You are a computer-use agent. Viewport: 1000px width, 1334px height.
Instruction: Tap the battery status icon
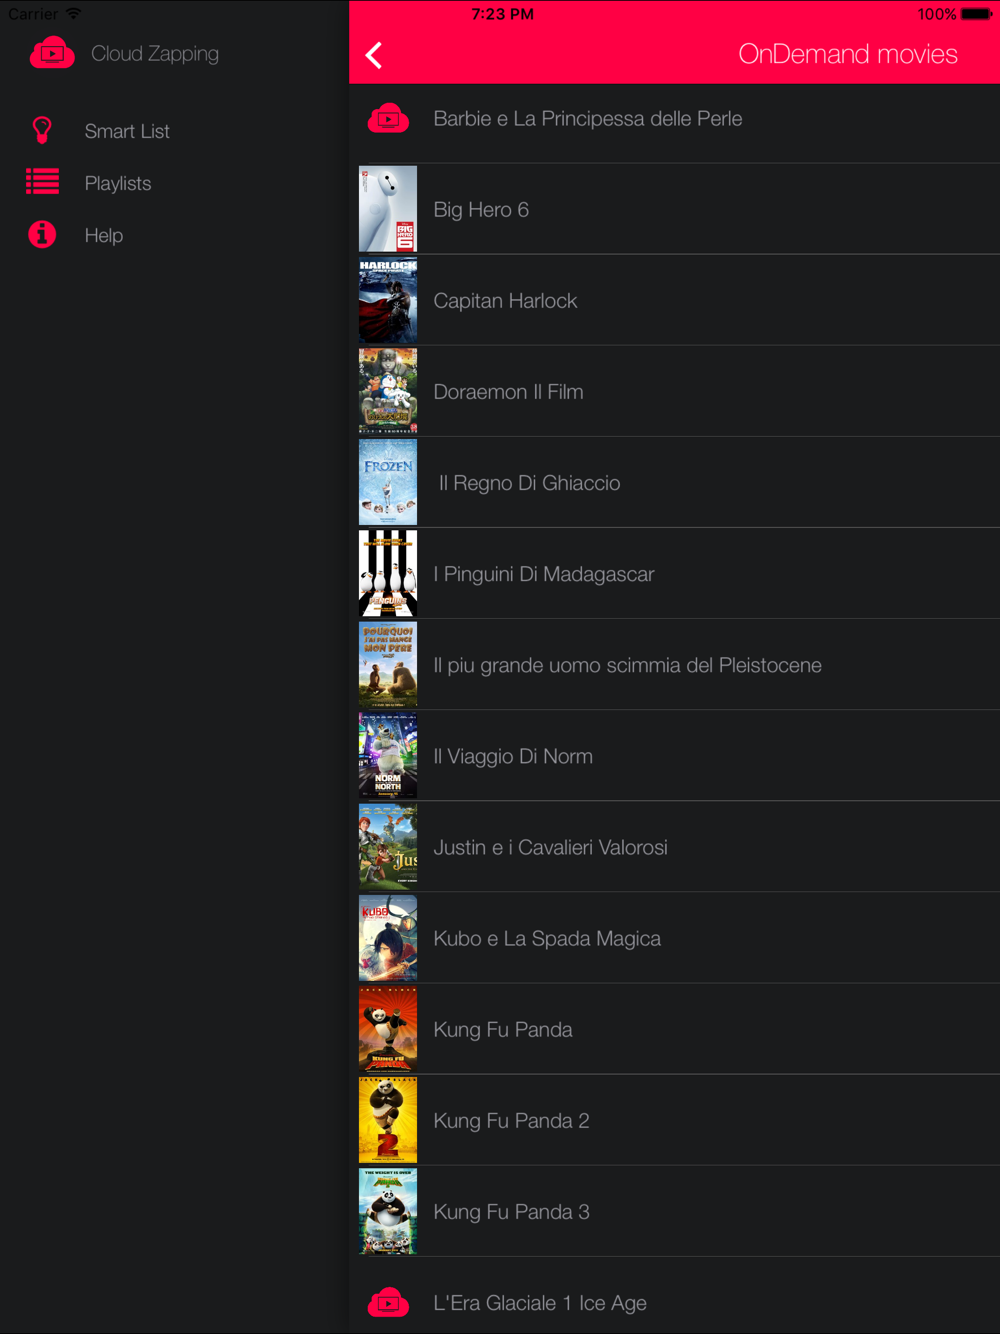click(977, 14)
